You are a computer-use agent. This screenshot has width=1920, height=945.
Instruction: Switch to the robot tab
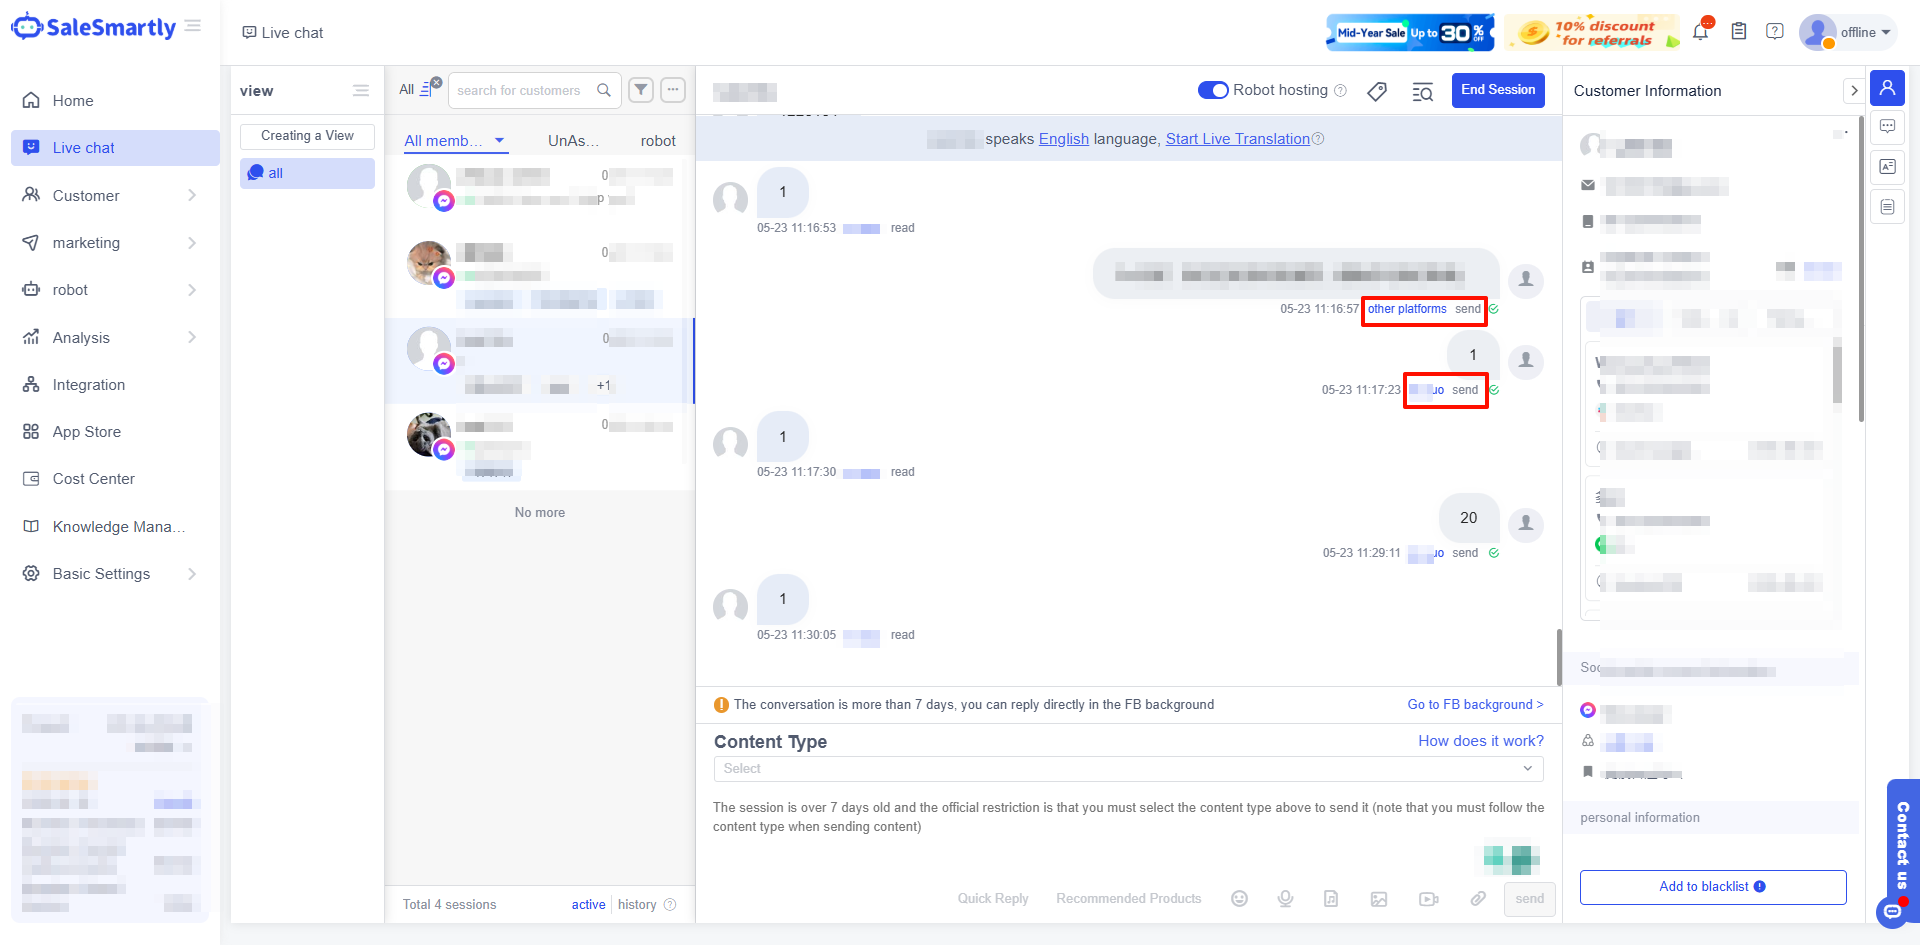658,141
